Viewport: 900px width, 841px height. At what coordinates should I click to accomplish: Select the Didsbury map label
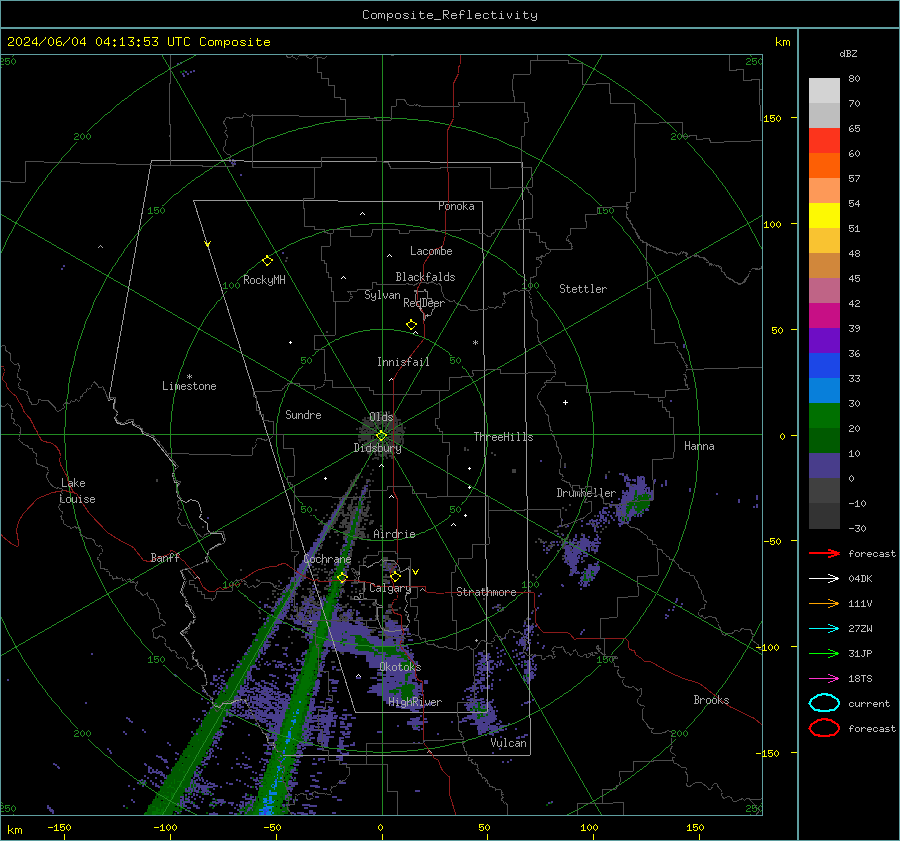pyautogui.click(x=378, y=448)
